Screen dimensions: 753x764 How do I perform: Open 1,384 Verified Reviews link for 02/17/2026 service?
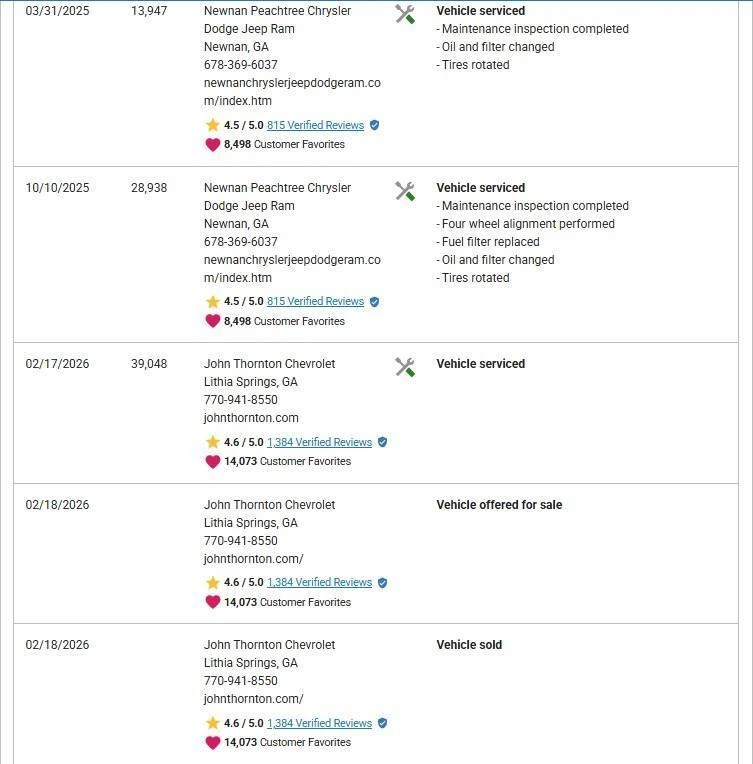point(319,442)
